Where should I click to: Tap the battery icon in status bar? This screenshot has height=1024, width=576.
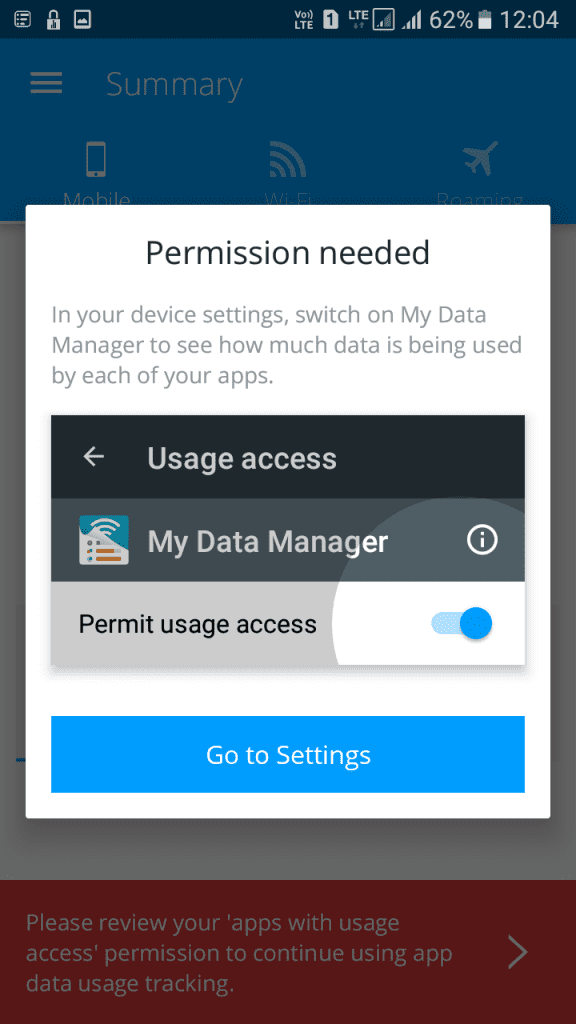pyautogui.click(x=485, y=20)
